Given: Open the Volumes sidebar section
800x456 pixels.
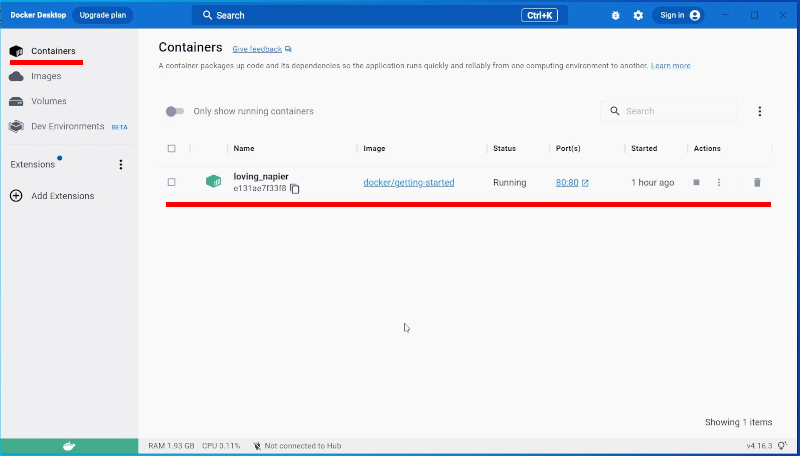Looking at the screenshot, I should pos(48,101).
